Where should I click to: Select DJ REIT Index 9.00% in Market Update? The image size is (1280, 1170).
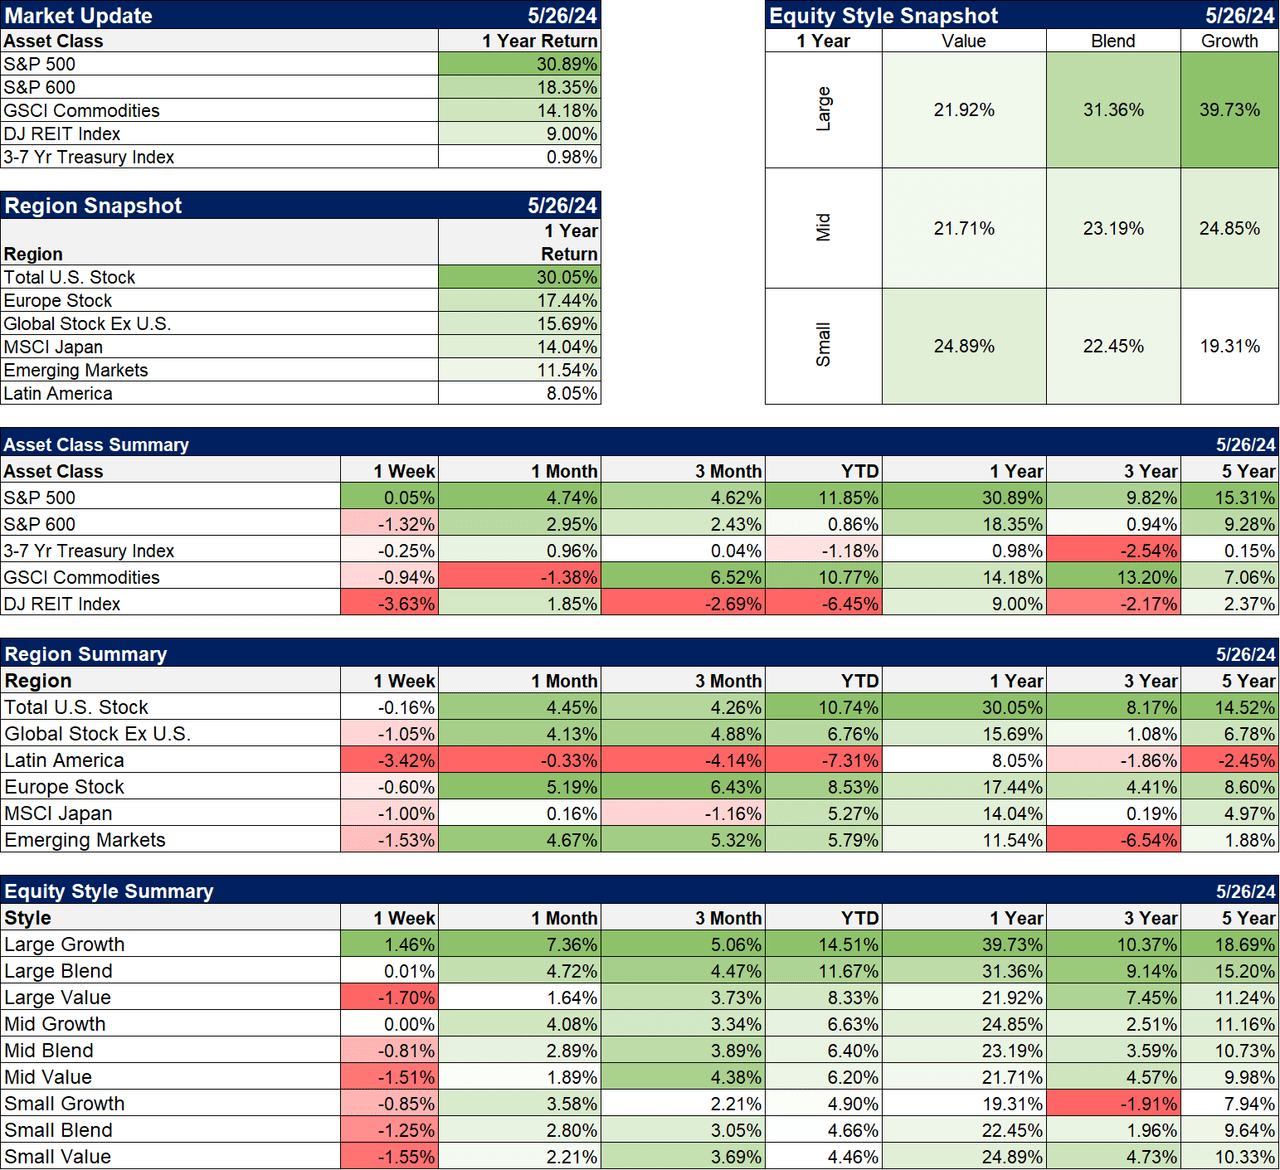click(520, 134)
